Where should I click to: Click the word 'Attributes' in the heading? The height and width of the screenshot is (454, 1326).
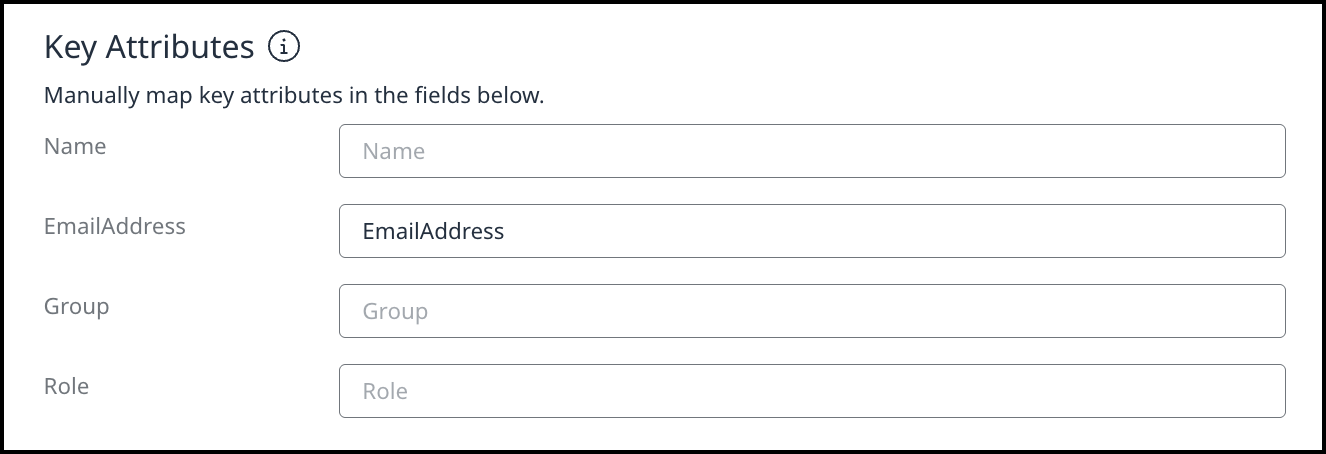coord(180,47)
